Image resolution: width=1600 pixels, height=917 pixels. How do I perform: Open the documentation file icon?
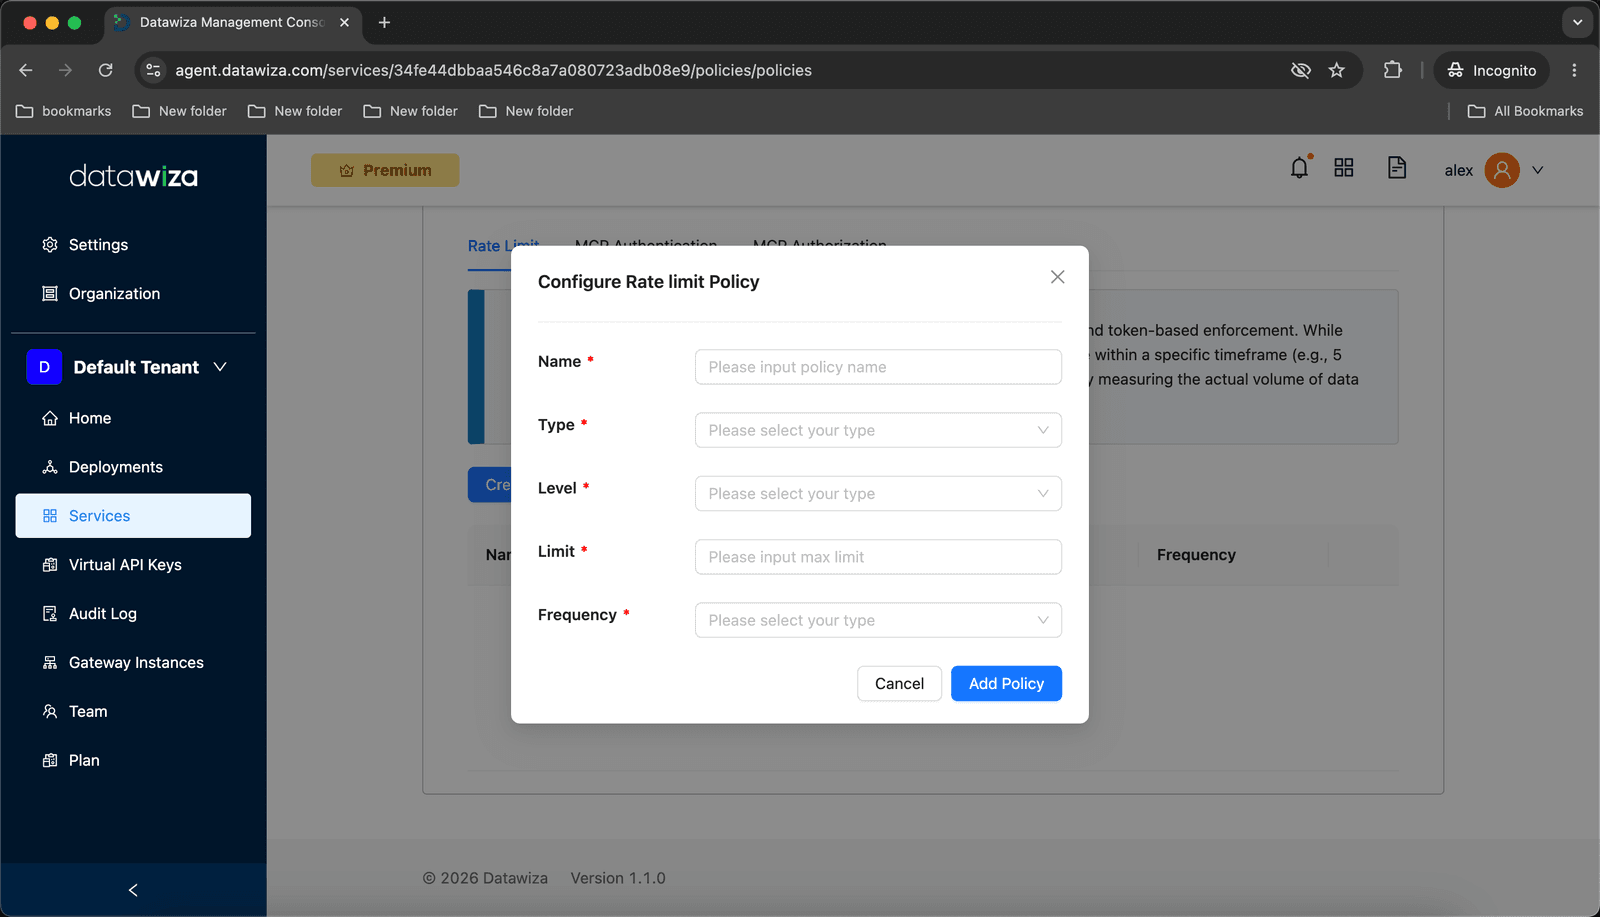coord(1397,168)
